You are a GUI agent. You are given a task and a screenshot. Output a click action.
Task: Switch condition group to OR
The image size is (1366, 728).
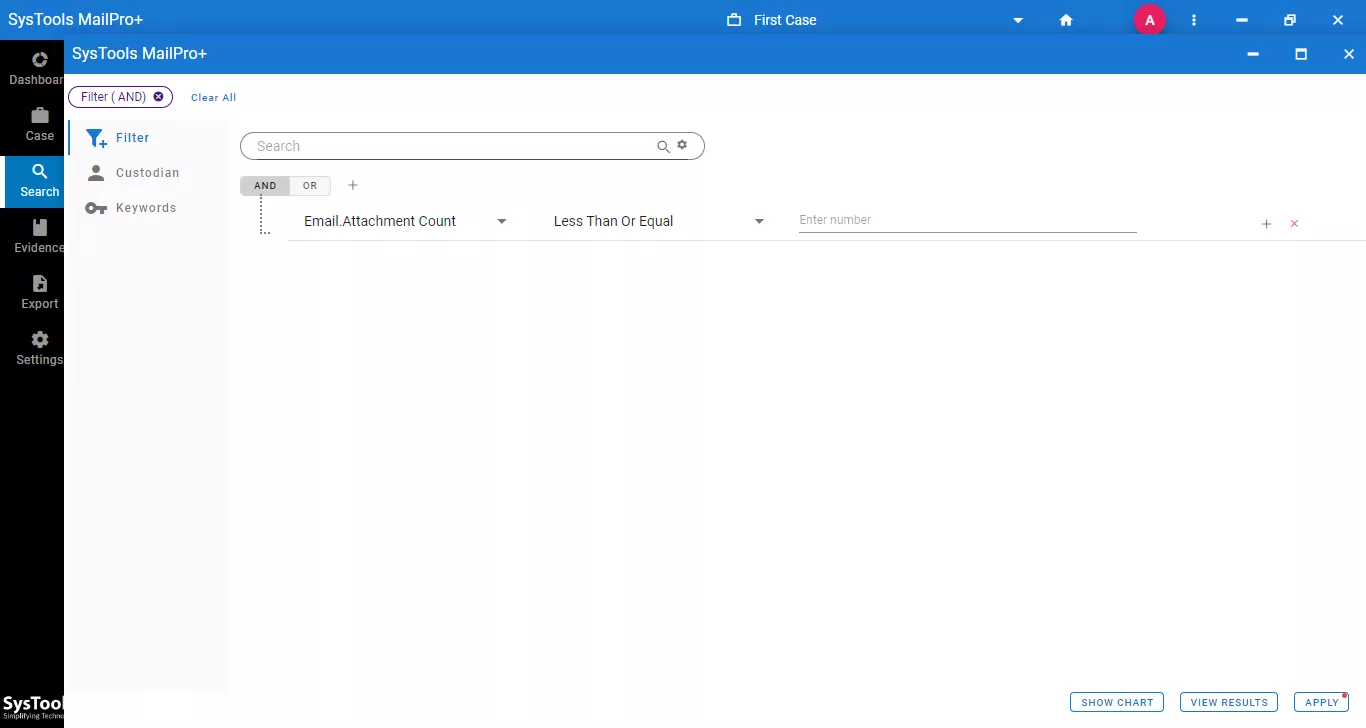click(x=310, y=186)
